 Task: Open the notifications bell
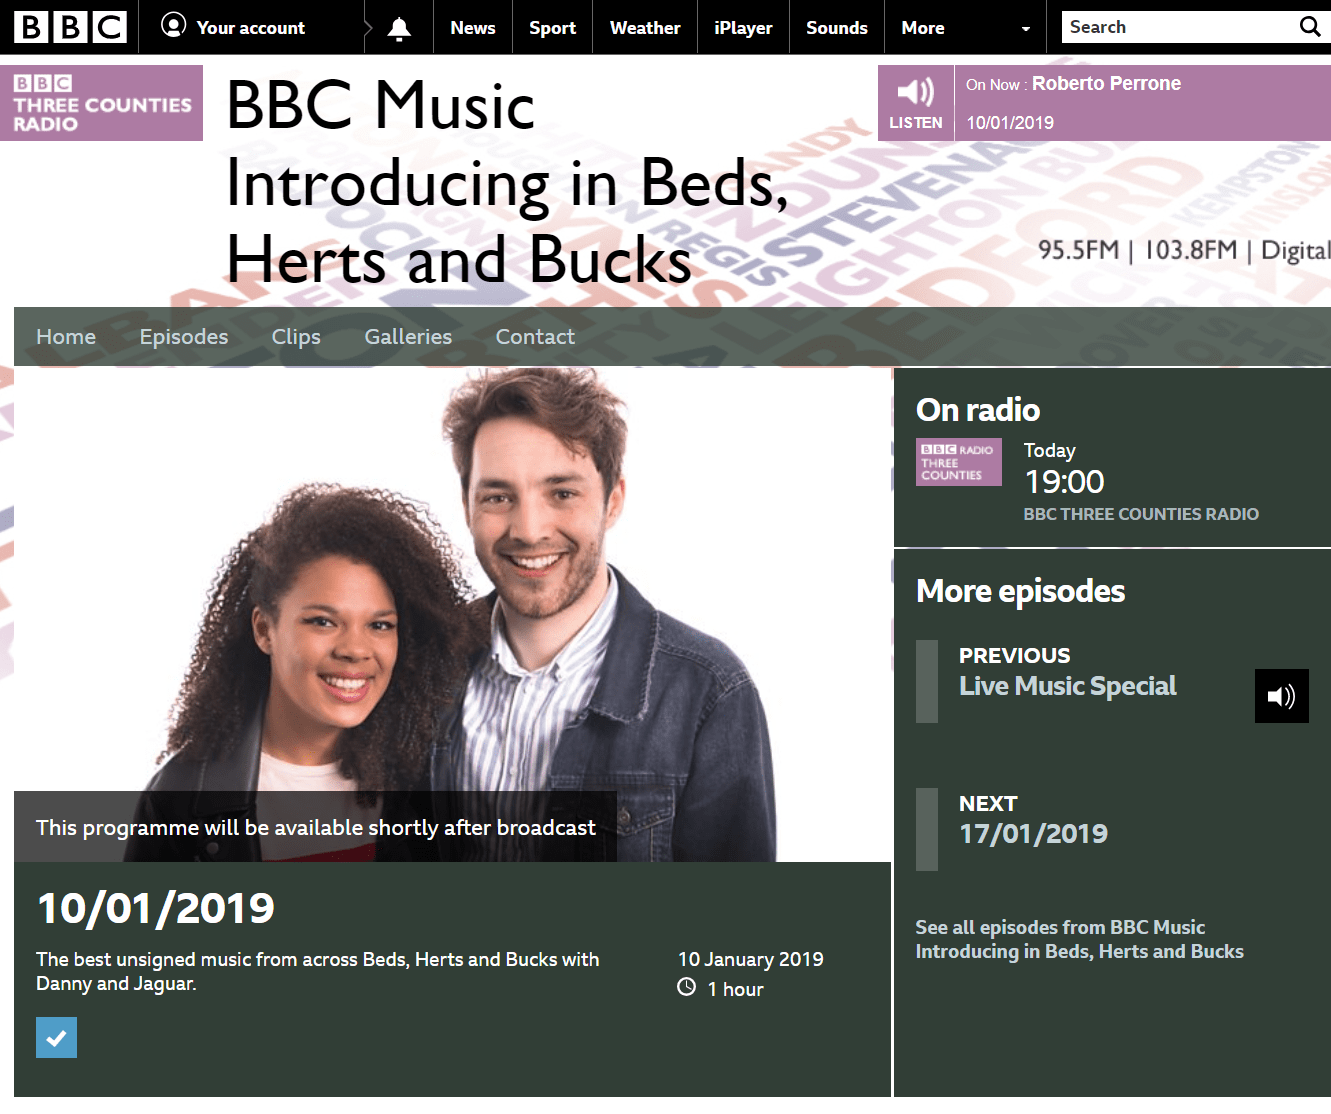399,28
